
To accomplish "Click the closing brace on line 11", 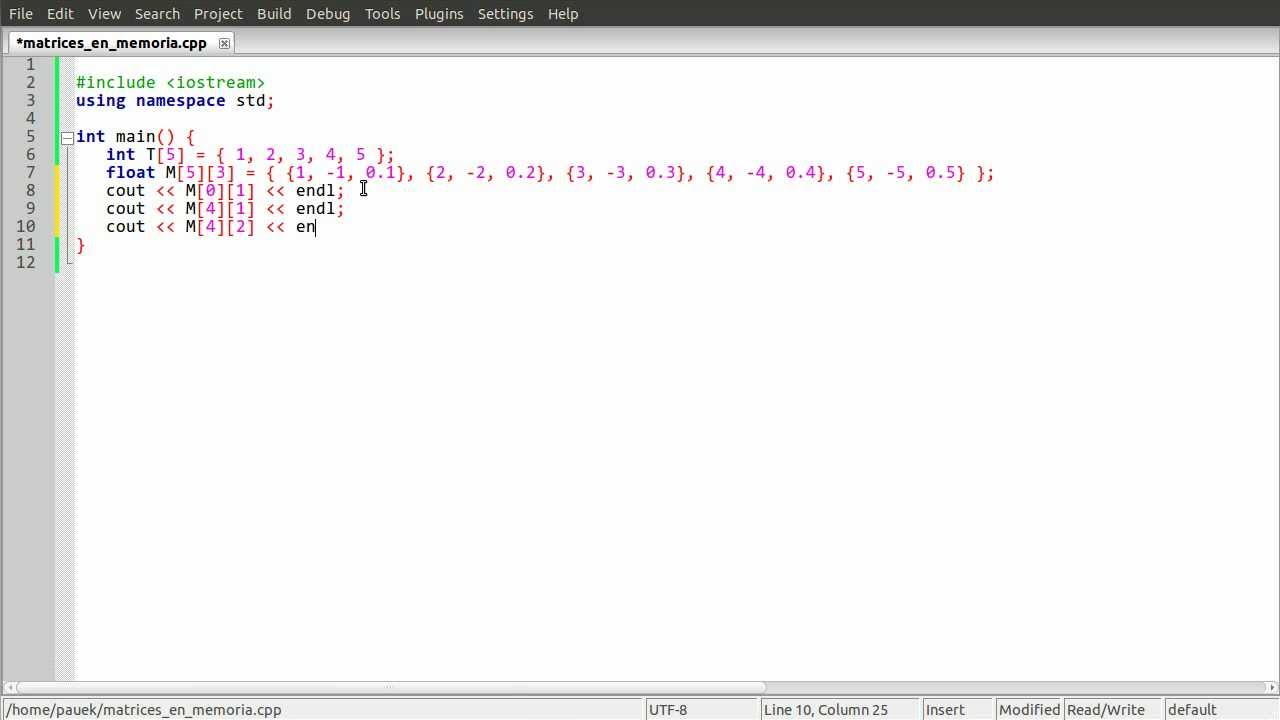I will (x=81, y=245).
